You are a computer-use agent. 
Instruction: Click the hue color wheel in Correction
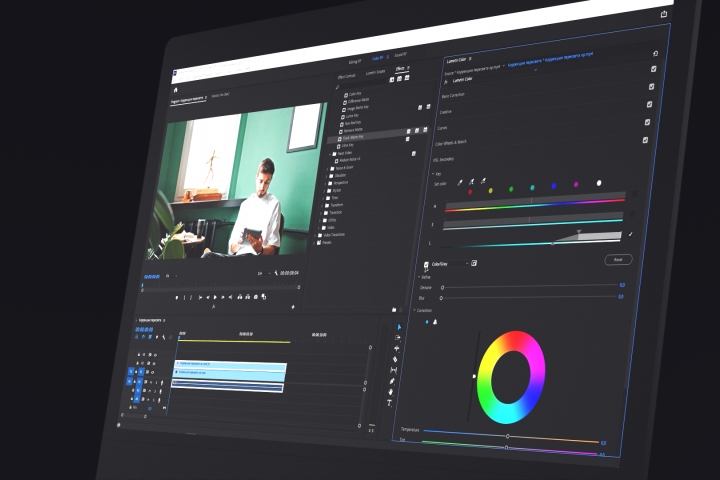click(511, 377)
